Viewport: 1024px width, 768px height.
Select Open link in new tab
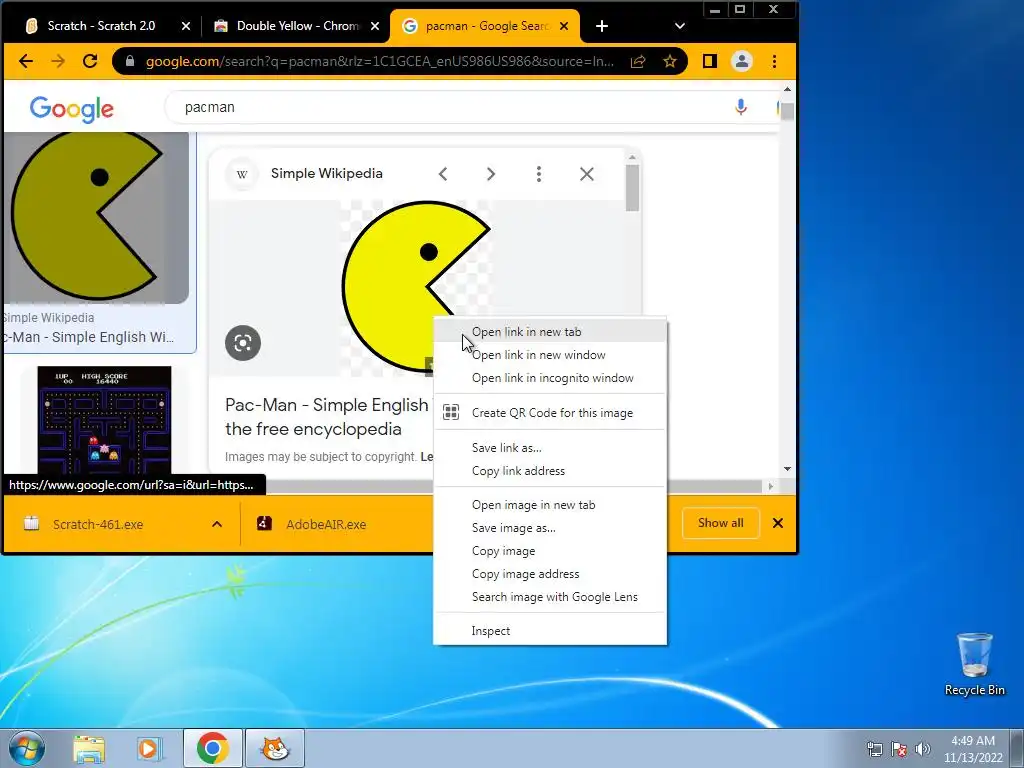550,332
